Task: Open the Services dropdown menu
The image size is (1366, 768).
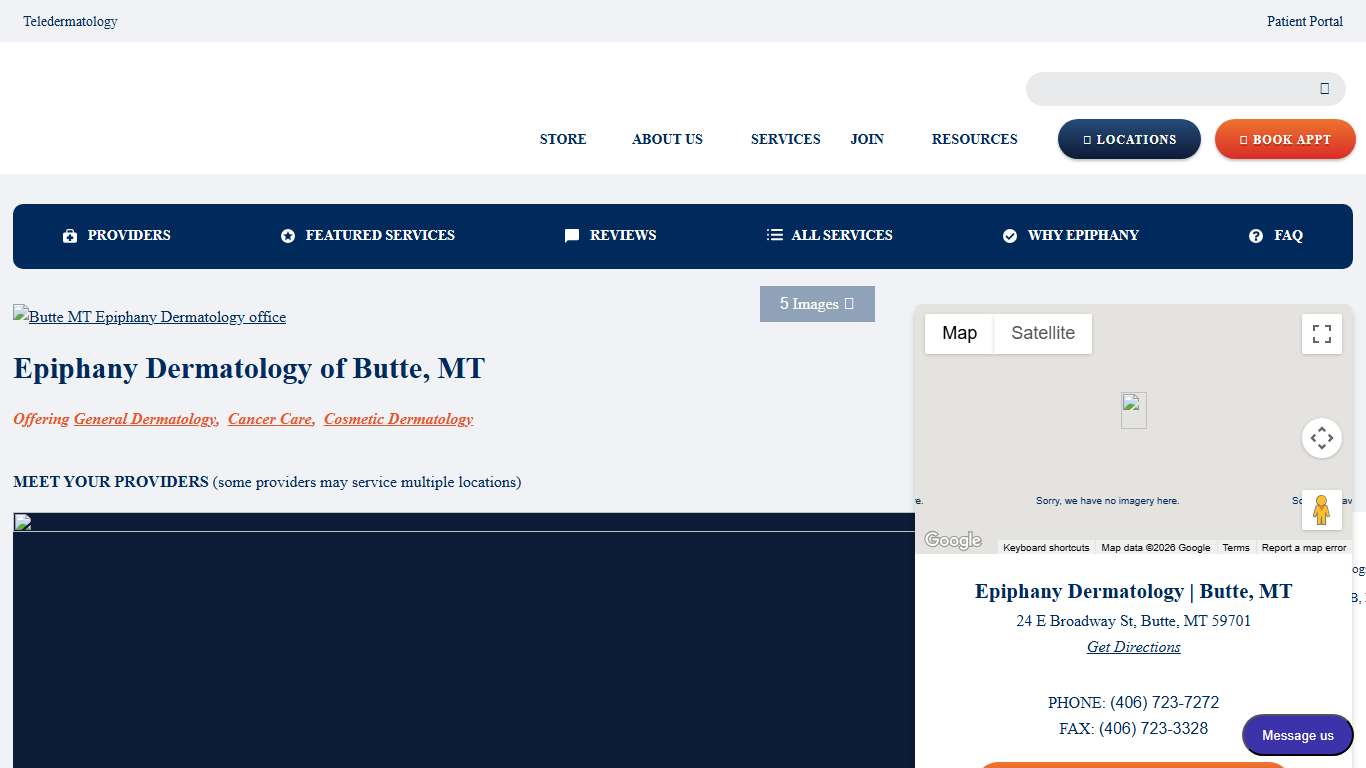Action: (786, 139)
